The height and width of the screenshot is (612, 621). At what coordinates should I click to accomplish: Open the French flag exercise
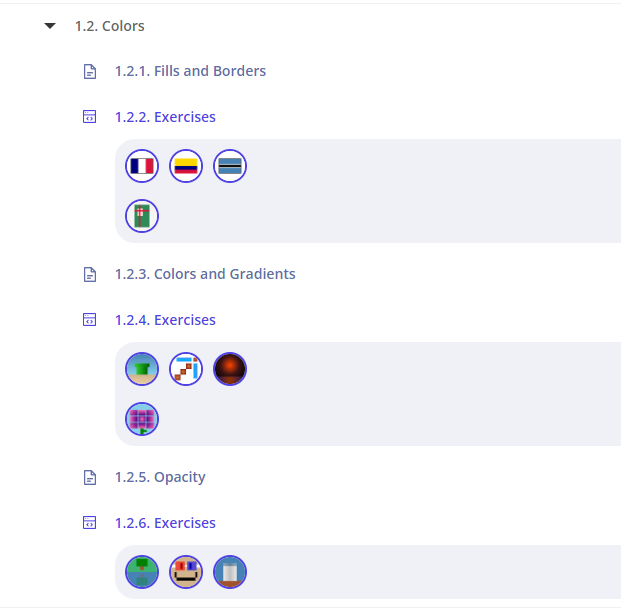pyautogui.click(x=142, y=166)
